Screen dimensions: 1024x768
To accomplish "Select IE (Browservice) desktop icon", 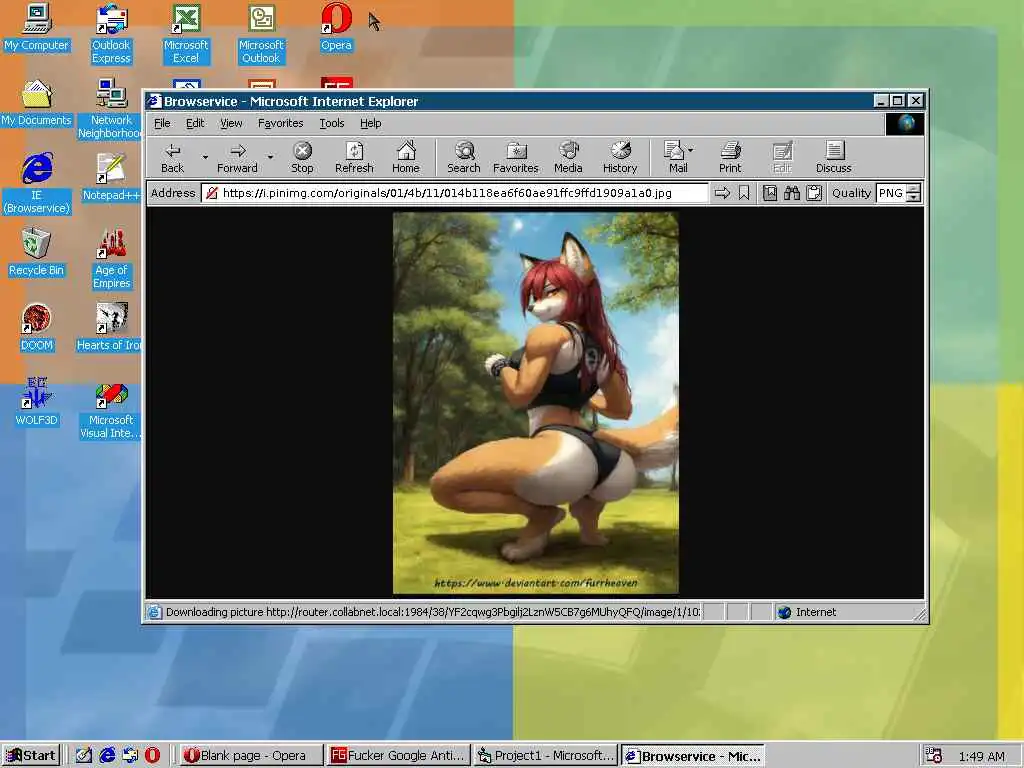I will pos(37,184).
